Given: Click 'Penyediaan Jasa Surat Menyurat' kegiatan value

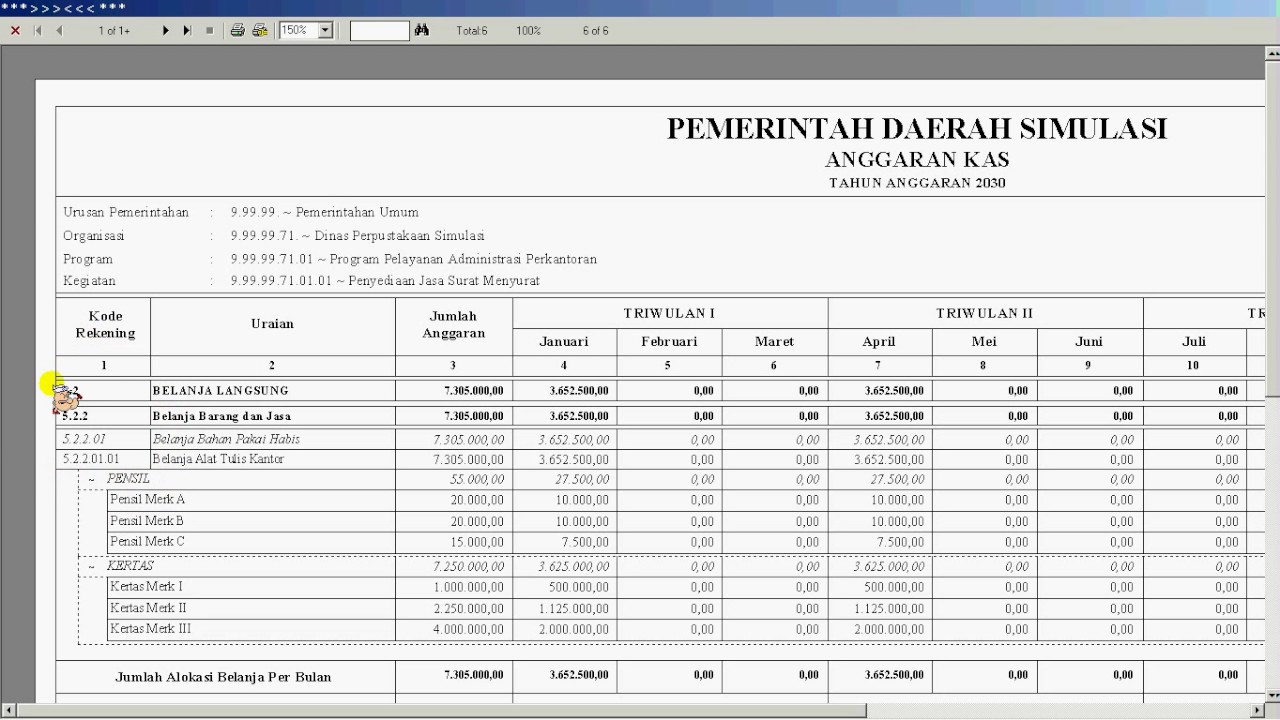Looking at the screenshot, I should [444, 281].
